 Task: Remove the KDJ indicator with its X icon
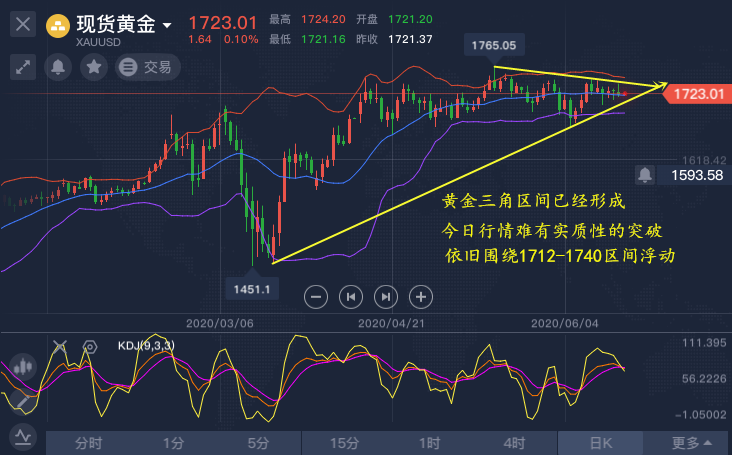click(60, 346)
